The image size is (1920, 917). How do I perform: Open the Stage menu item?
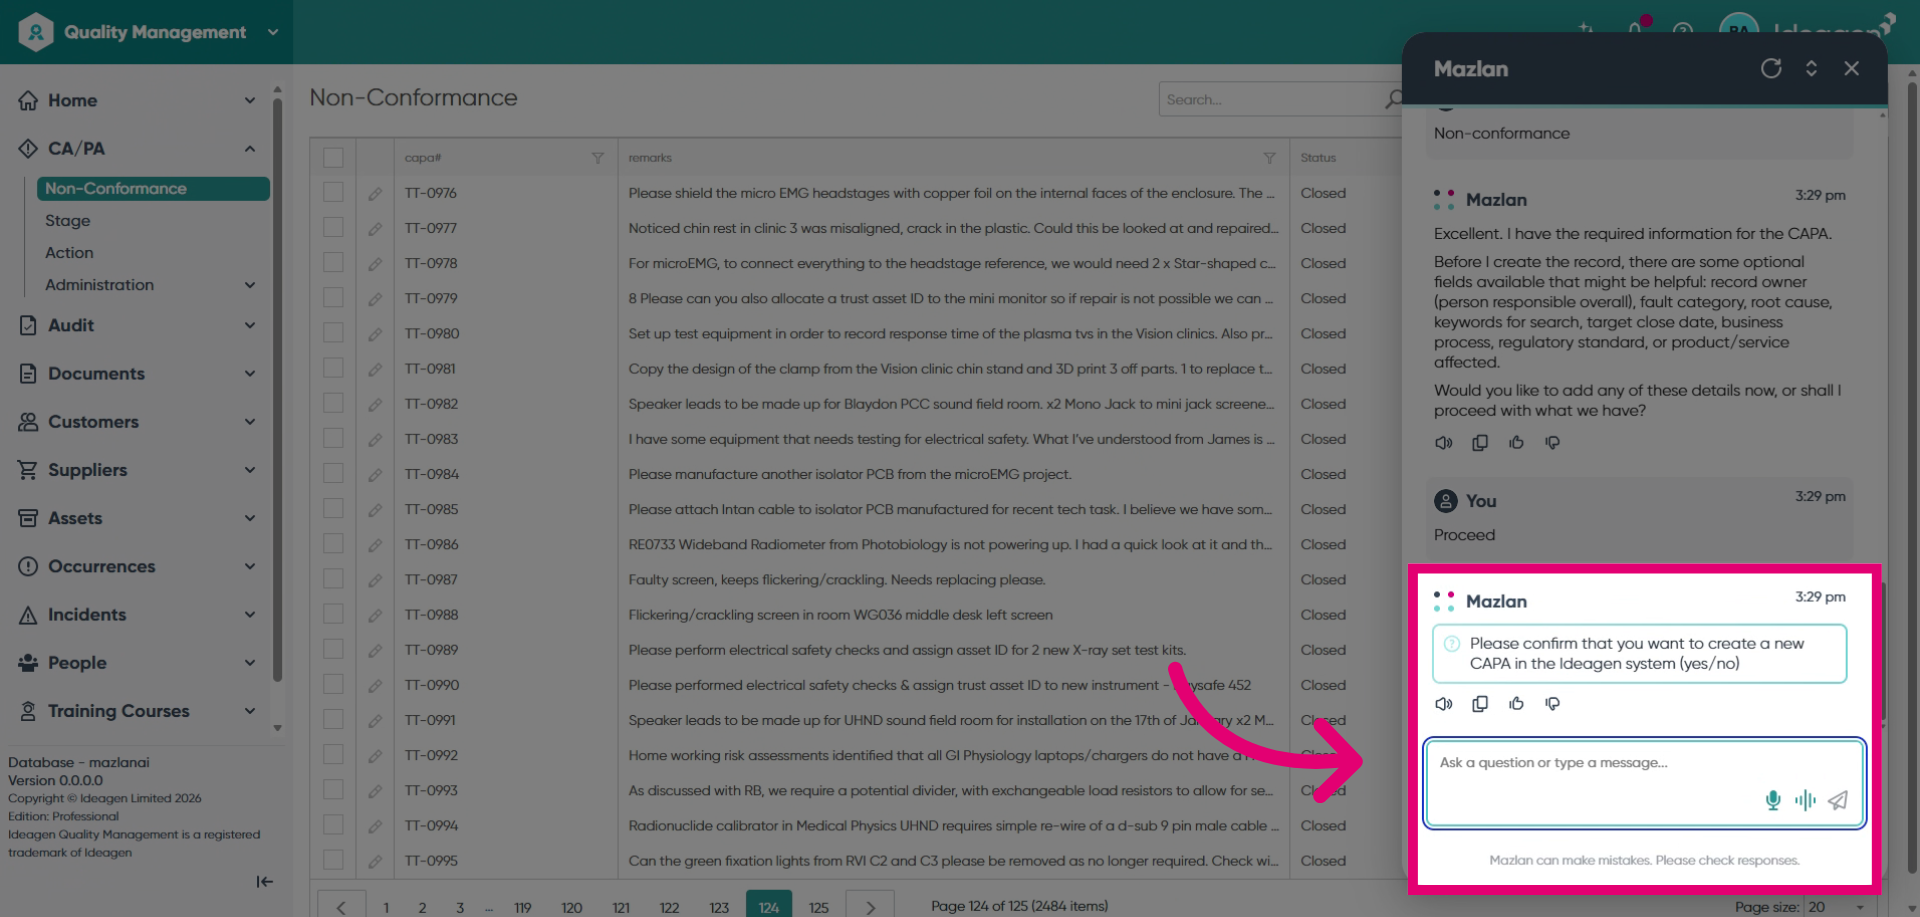(68, 220)
